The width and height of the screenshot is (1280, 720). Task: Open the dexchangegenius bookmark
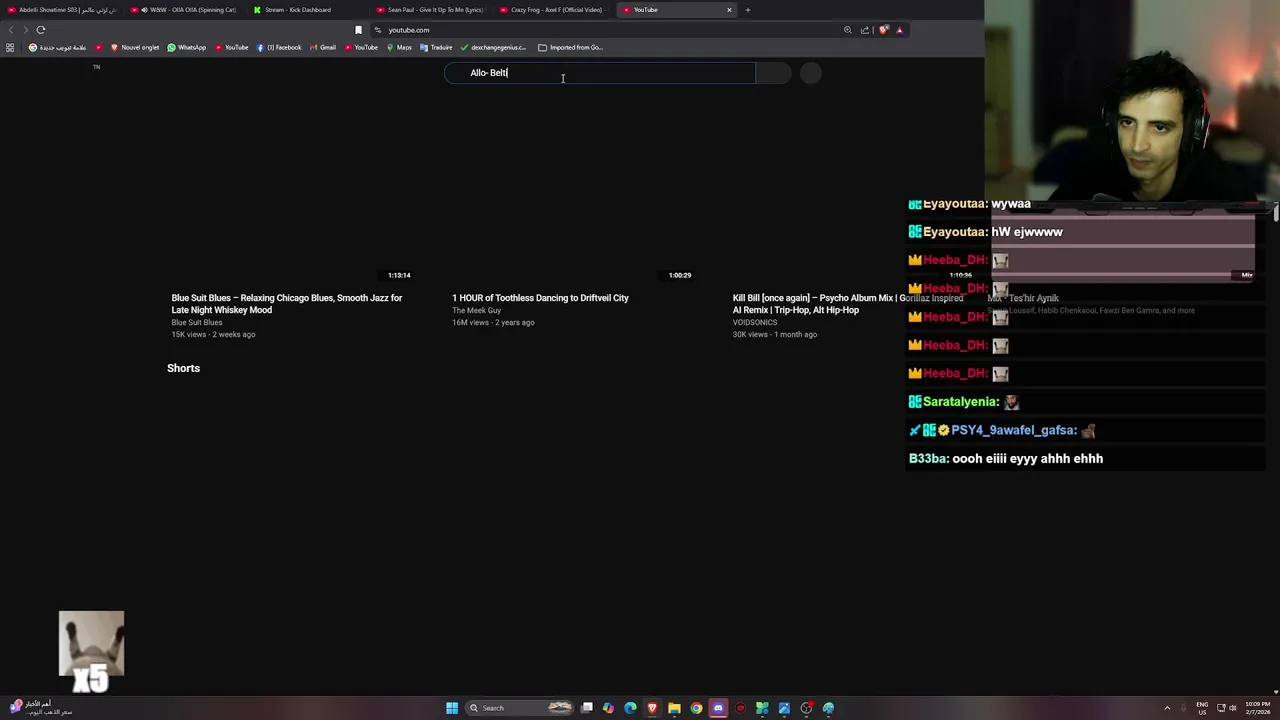(493, 47)
